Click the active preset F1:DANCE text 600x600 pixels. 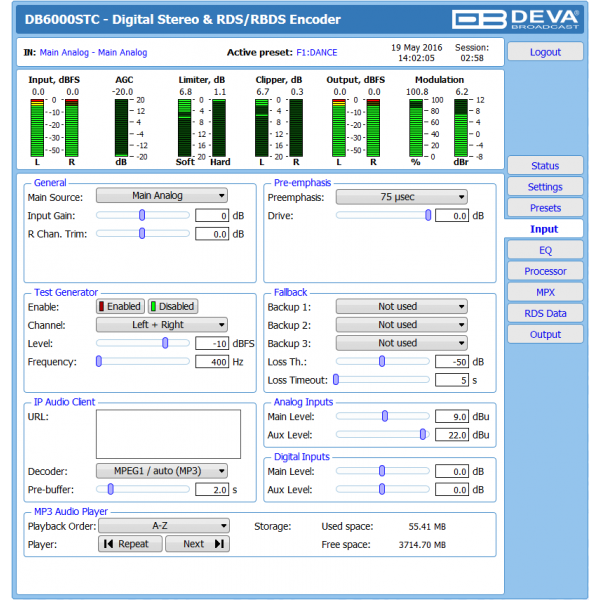click(x=317, y=52)
